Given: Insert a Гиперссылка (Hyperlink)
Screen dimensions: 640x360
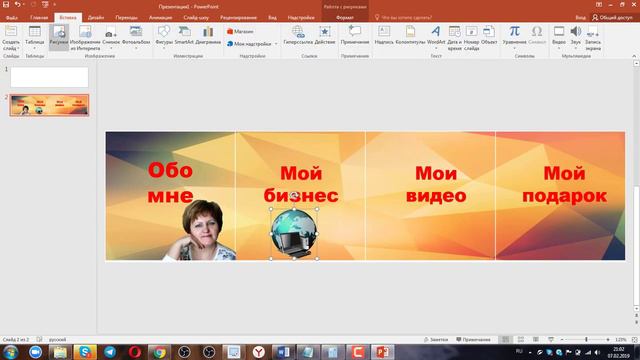Looking at the screenshot, I should click(298, 35).
